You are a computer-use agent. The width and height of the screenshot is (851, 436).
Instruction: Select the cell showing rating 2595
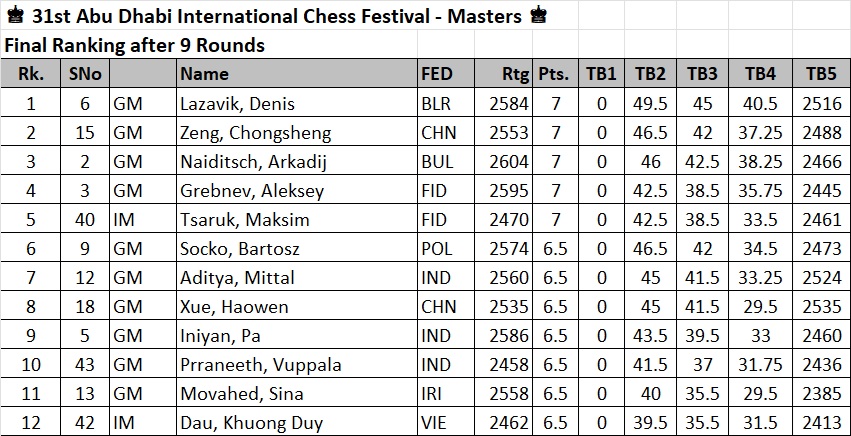(x=504, y=190)
